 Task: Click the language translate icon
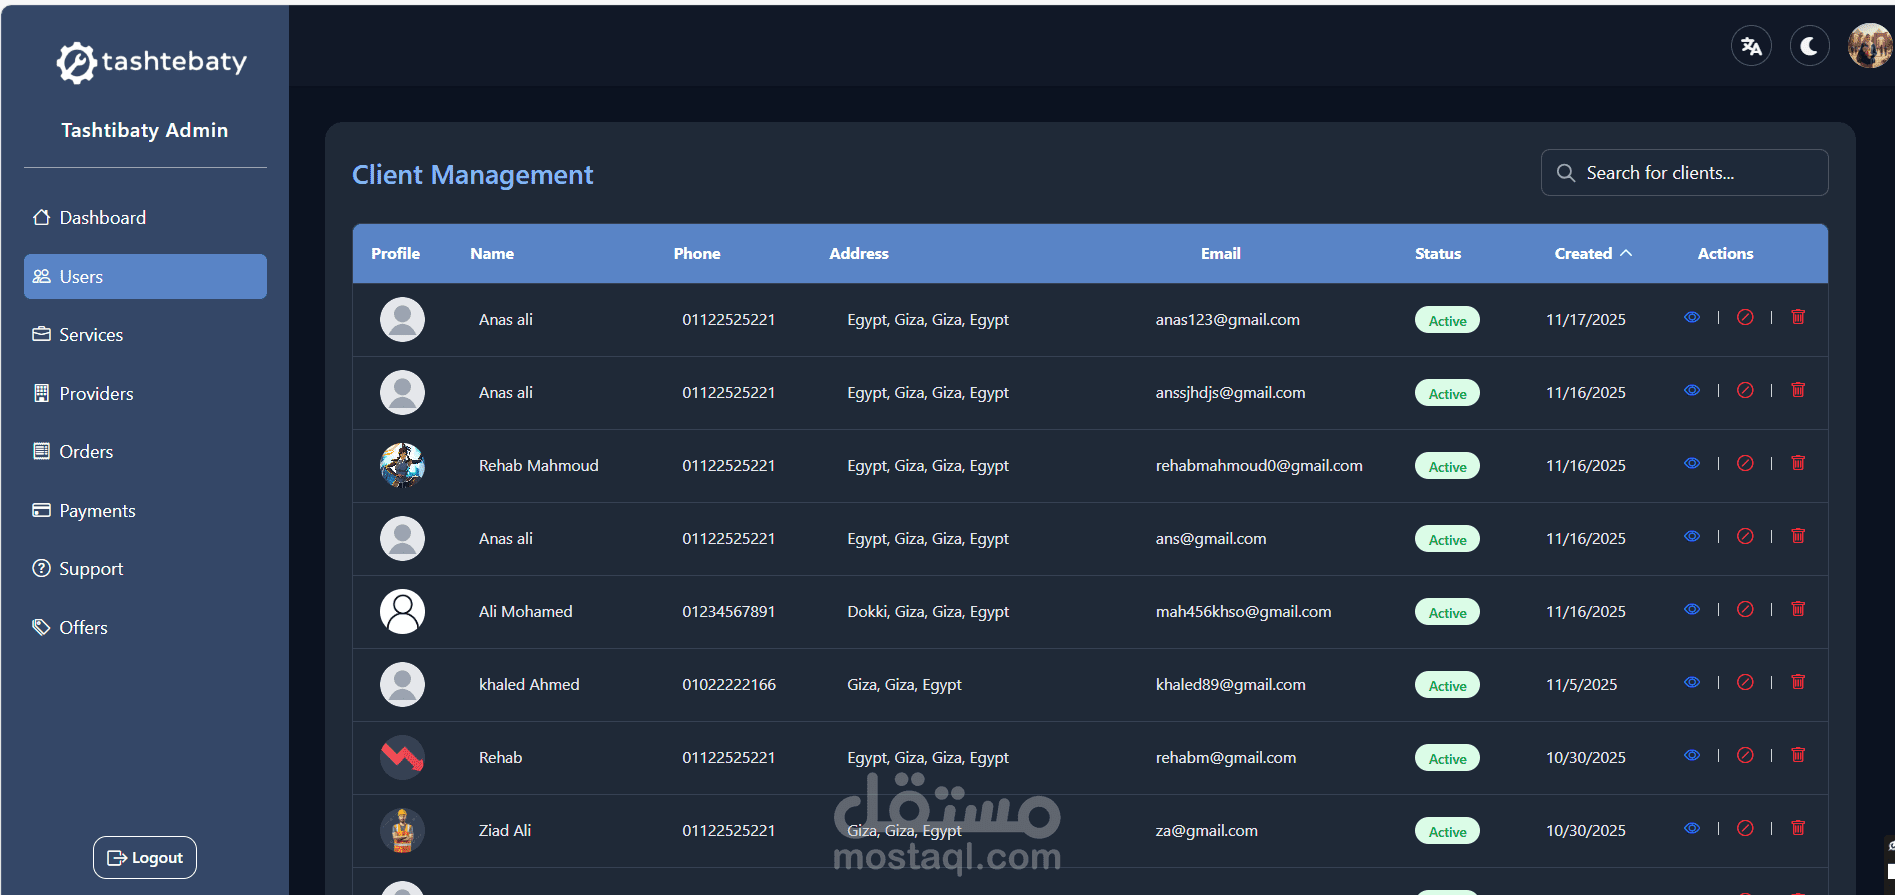(1751, 46)
